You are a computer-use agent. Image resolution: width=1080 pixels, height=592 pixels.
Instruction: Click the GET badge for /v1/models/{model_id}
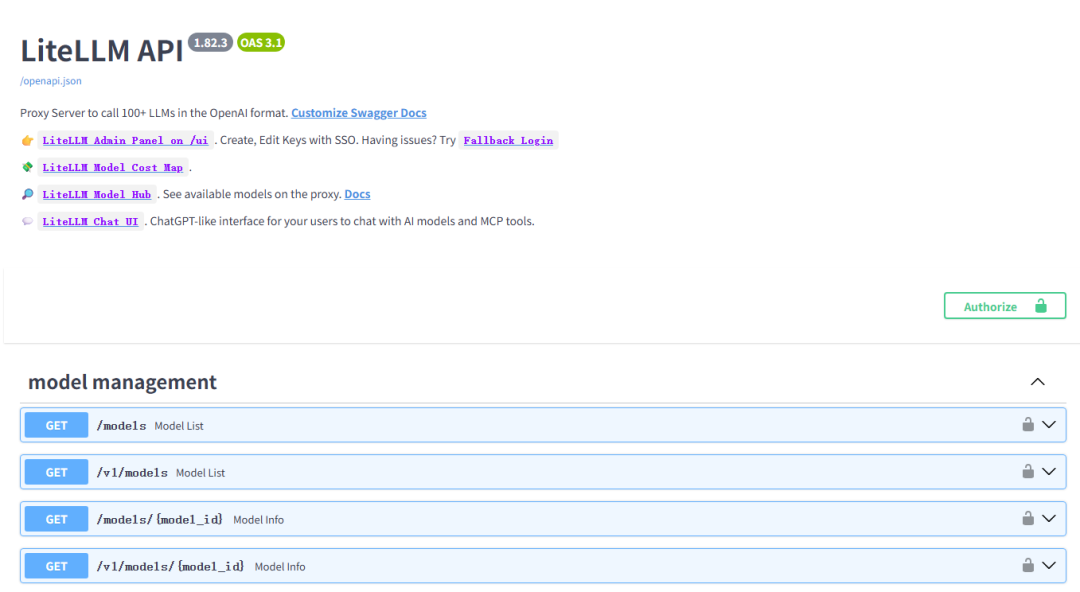[x=56, y=566]
